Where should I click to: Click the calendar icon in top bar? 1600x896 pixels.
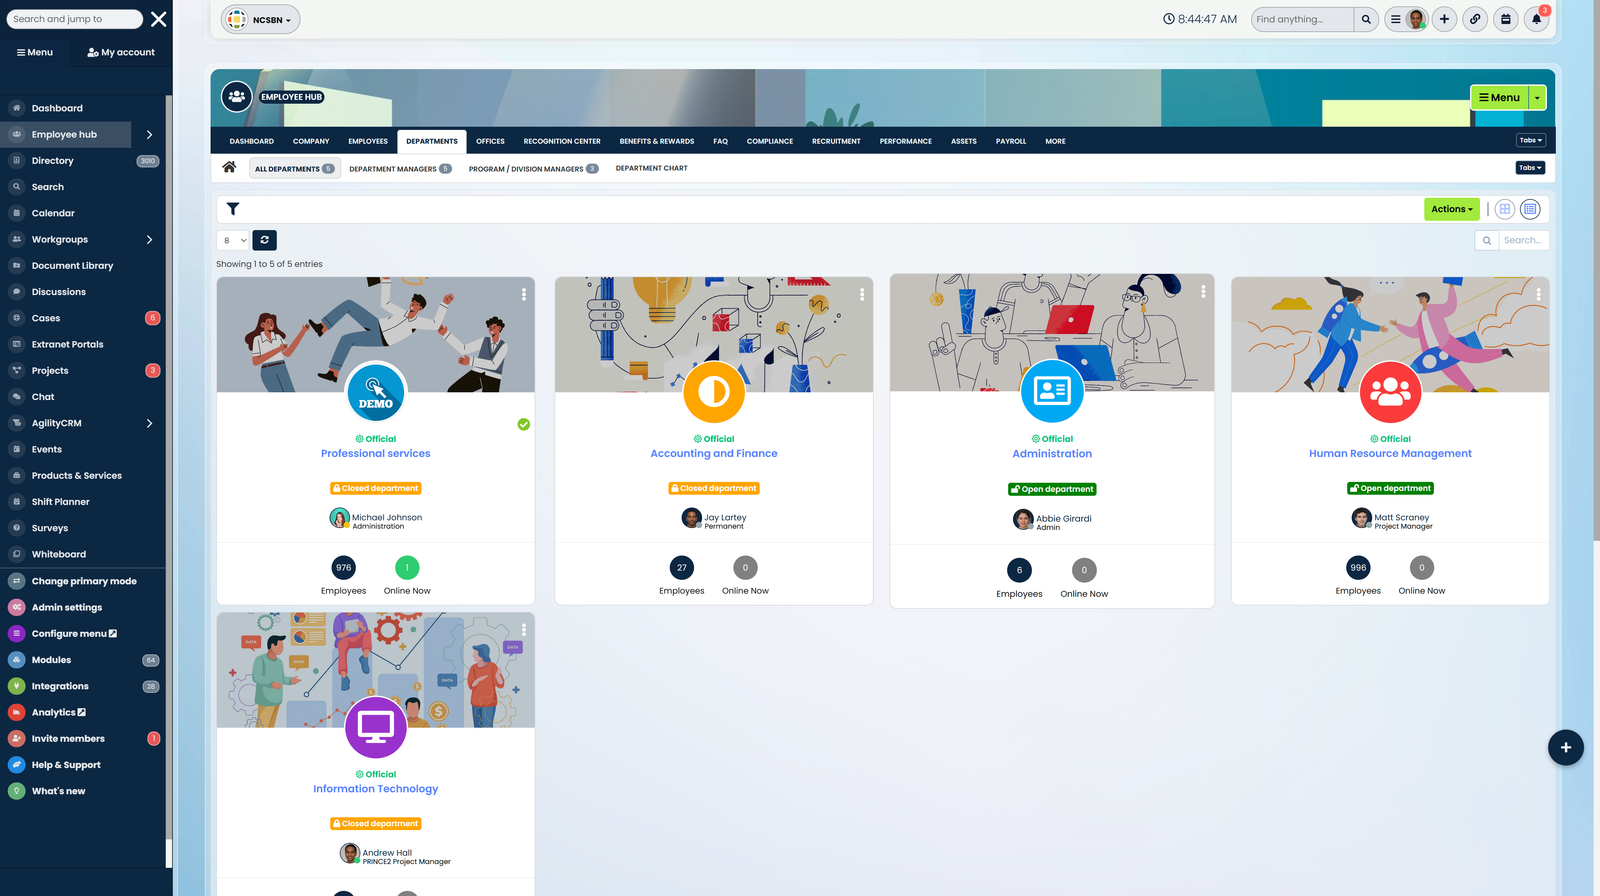click(x=1505, y=19)
